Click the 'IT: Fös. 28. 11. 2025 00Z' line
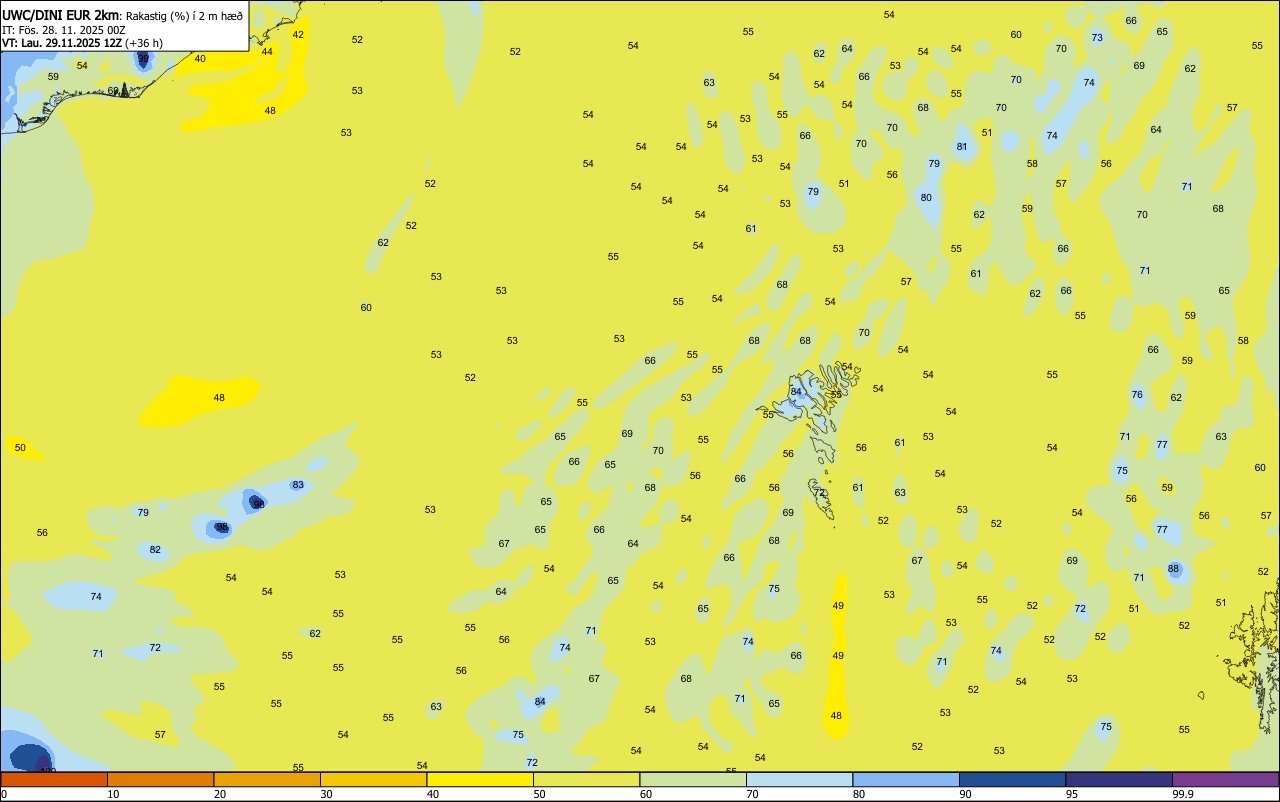 coord(64,30)
